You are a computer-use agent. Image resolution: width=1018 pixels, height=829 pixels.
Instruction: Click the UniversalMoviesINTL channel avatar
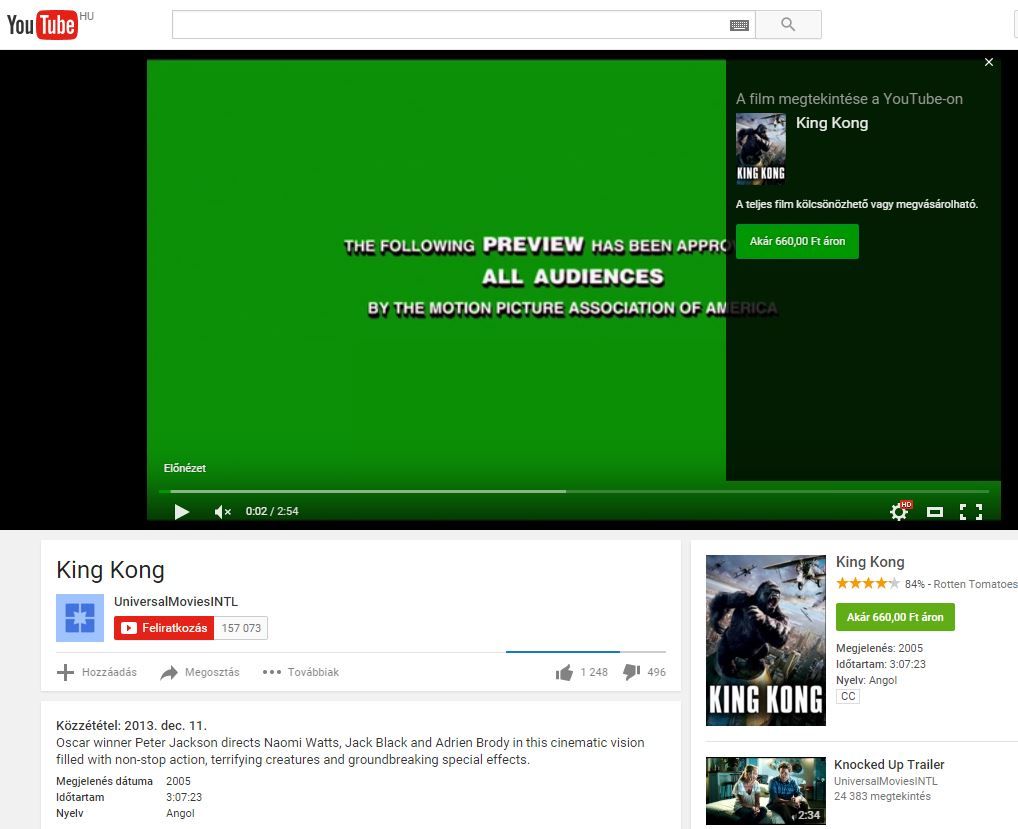tap(80, 618)
